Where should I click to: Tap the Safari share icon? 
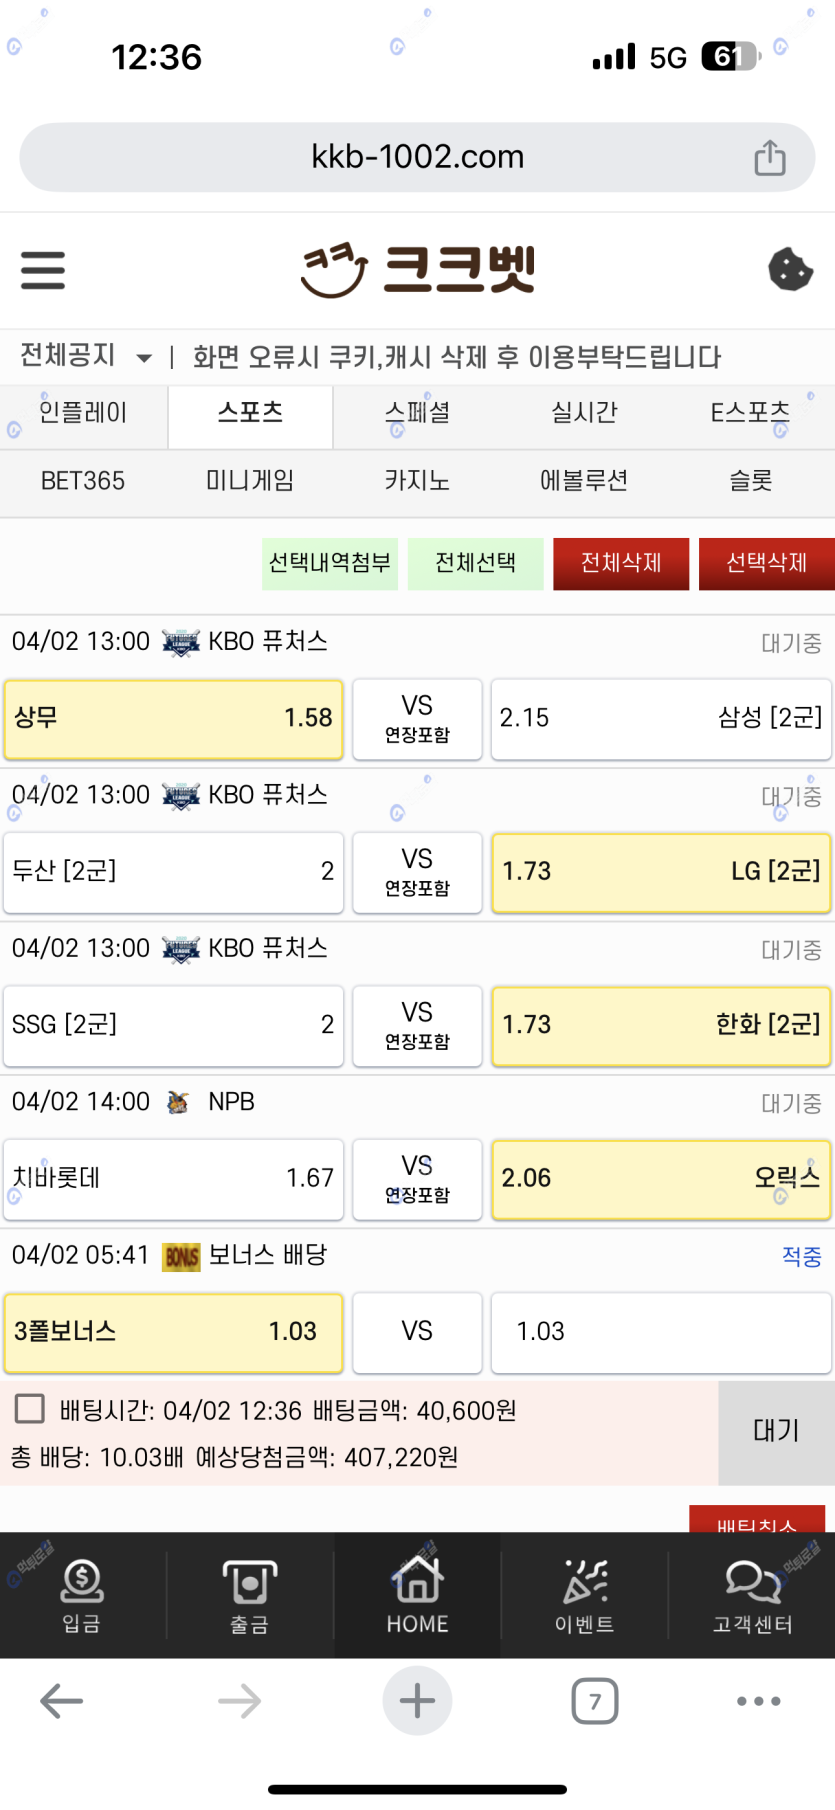tap(769, 157)
